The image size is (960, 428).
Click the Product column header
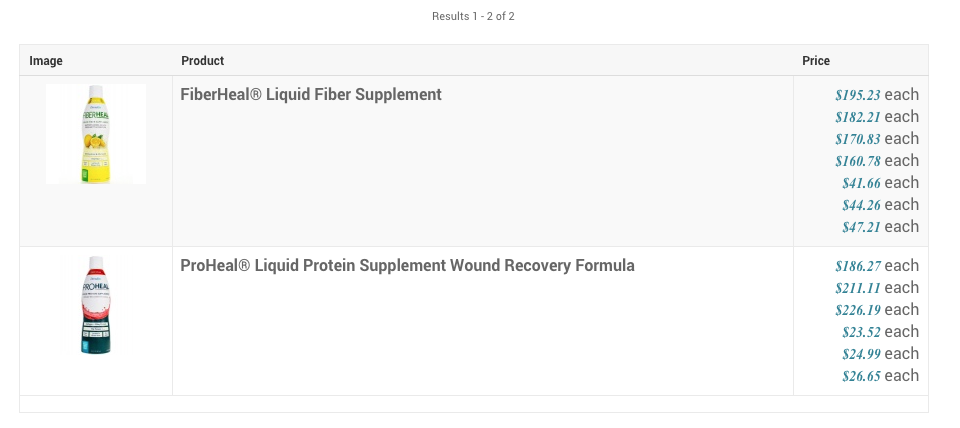[x=202, y=61]
